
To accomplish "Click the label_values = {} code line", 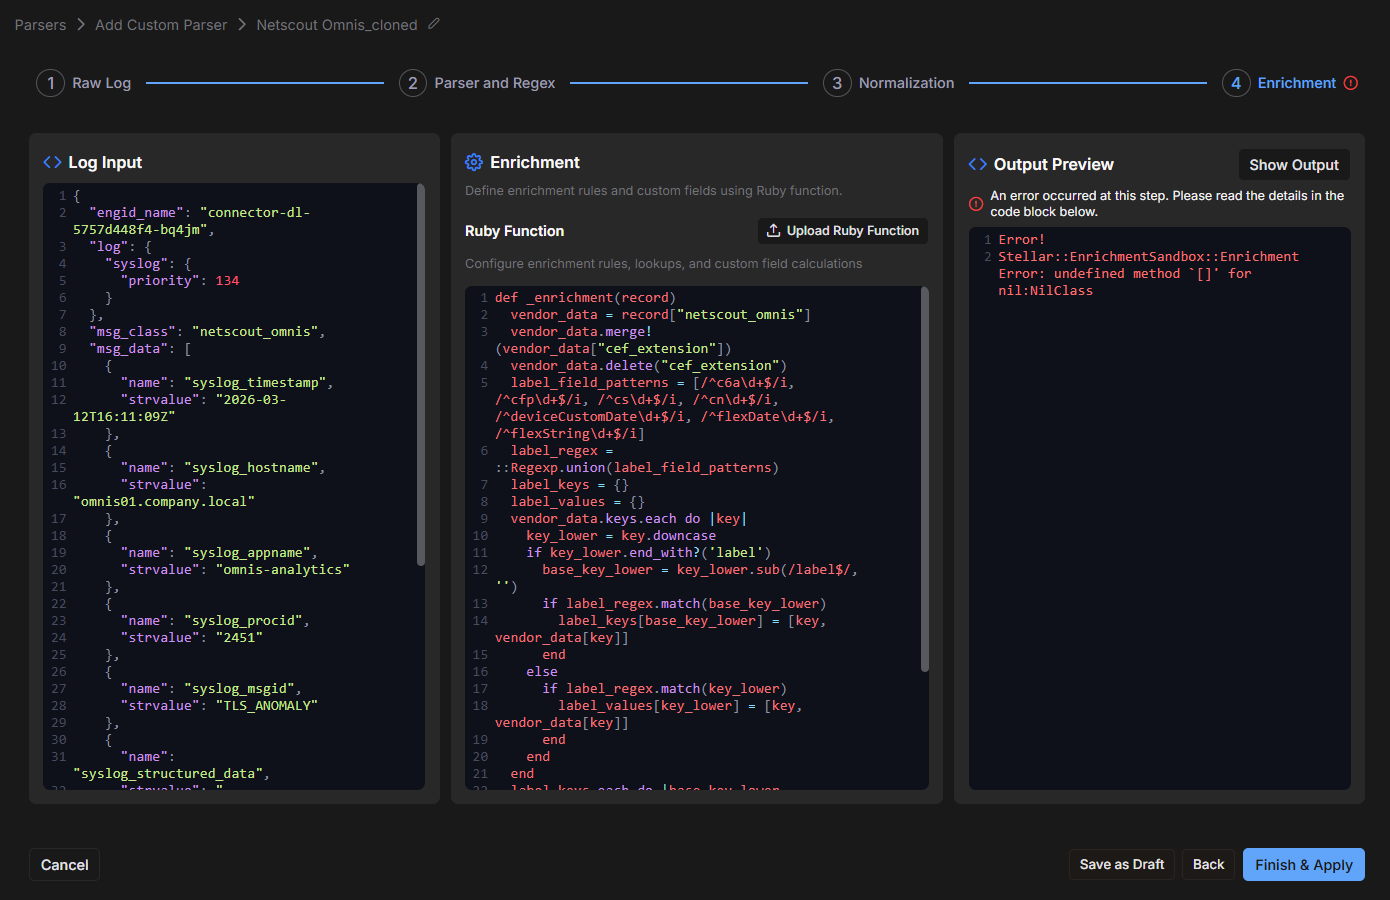I will click(x=578, y=501).
